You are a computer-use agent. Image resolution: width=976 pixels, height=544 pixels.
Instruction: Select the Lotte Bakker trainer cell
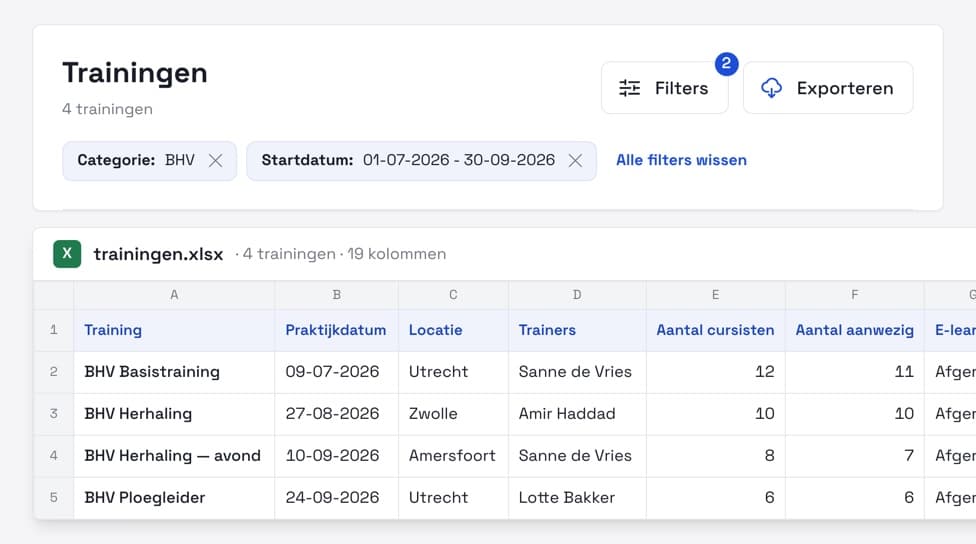click(577, 498)
